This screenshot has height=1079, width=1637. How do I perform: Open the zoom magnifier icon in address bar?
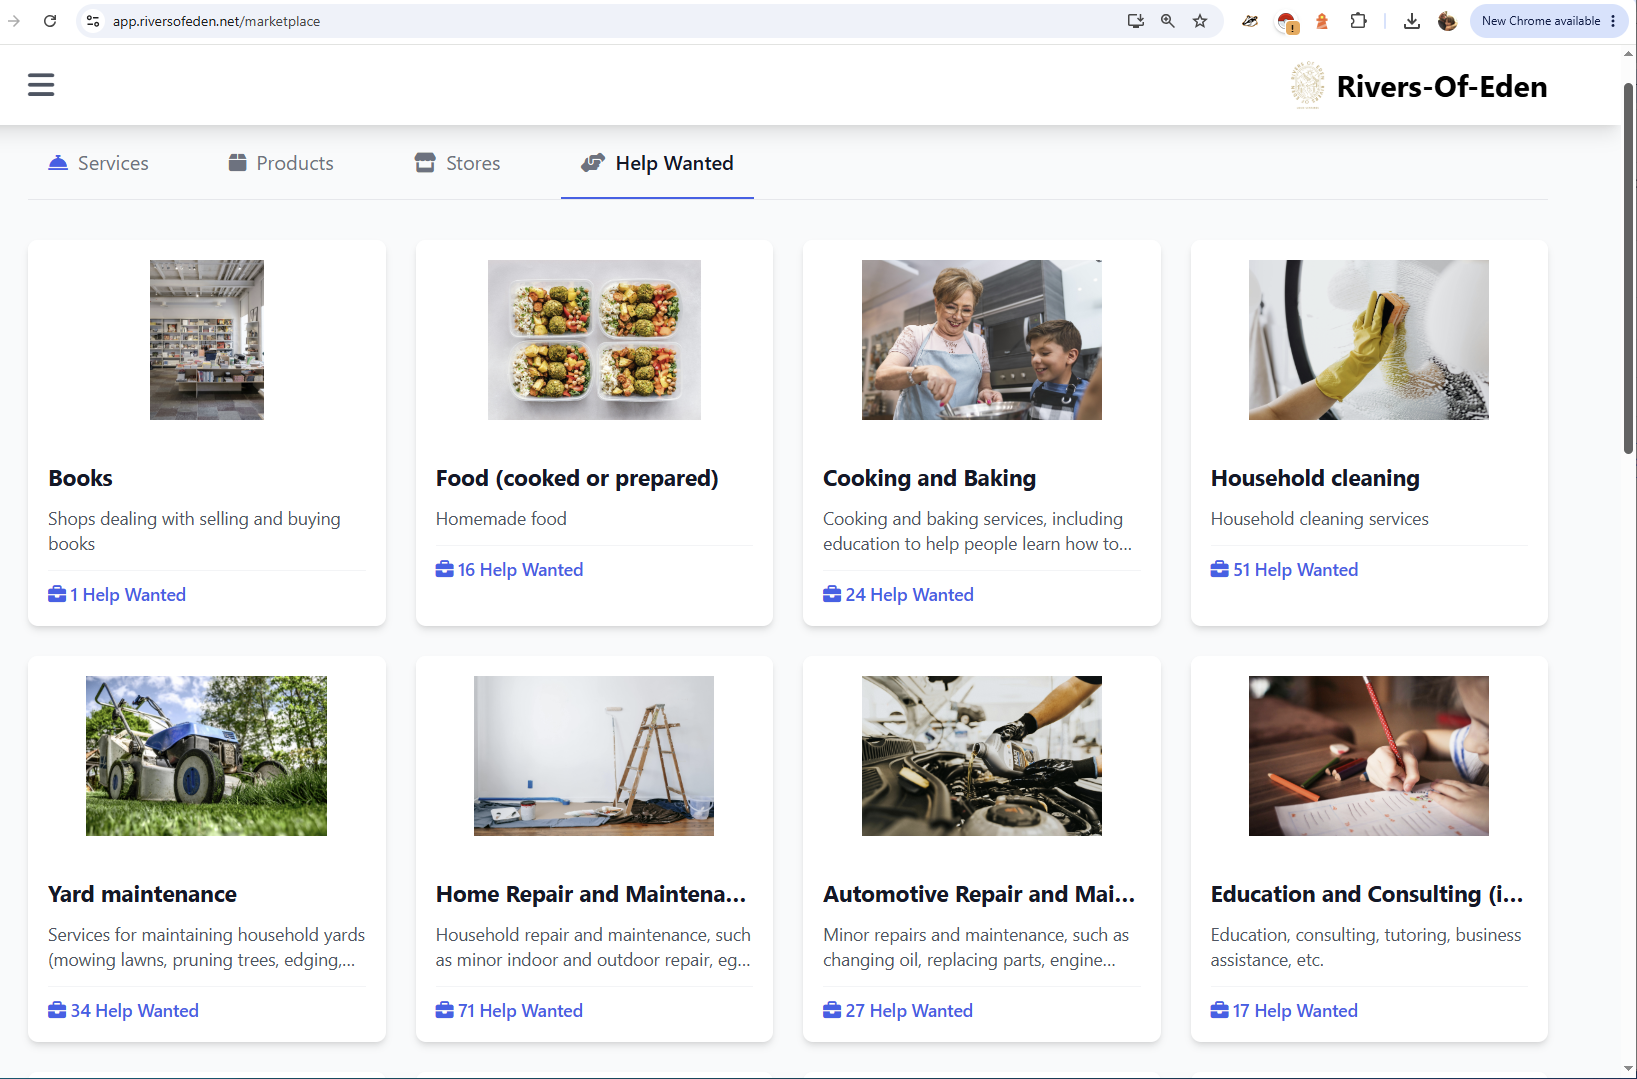click(1167, 21)
